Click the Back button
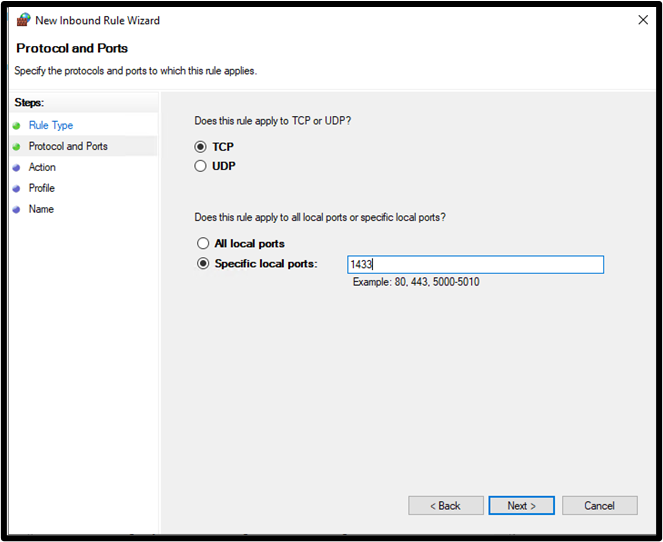The image size is (663, 542). click(446, 506)
